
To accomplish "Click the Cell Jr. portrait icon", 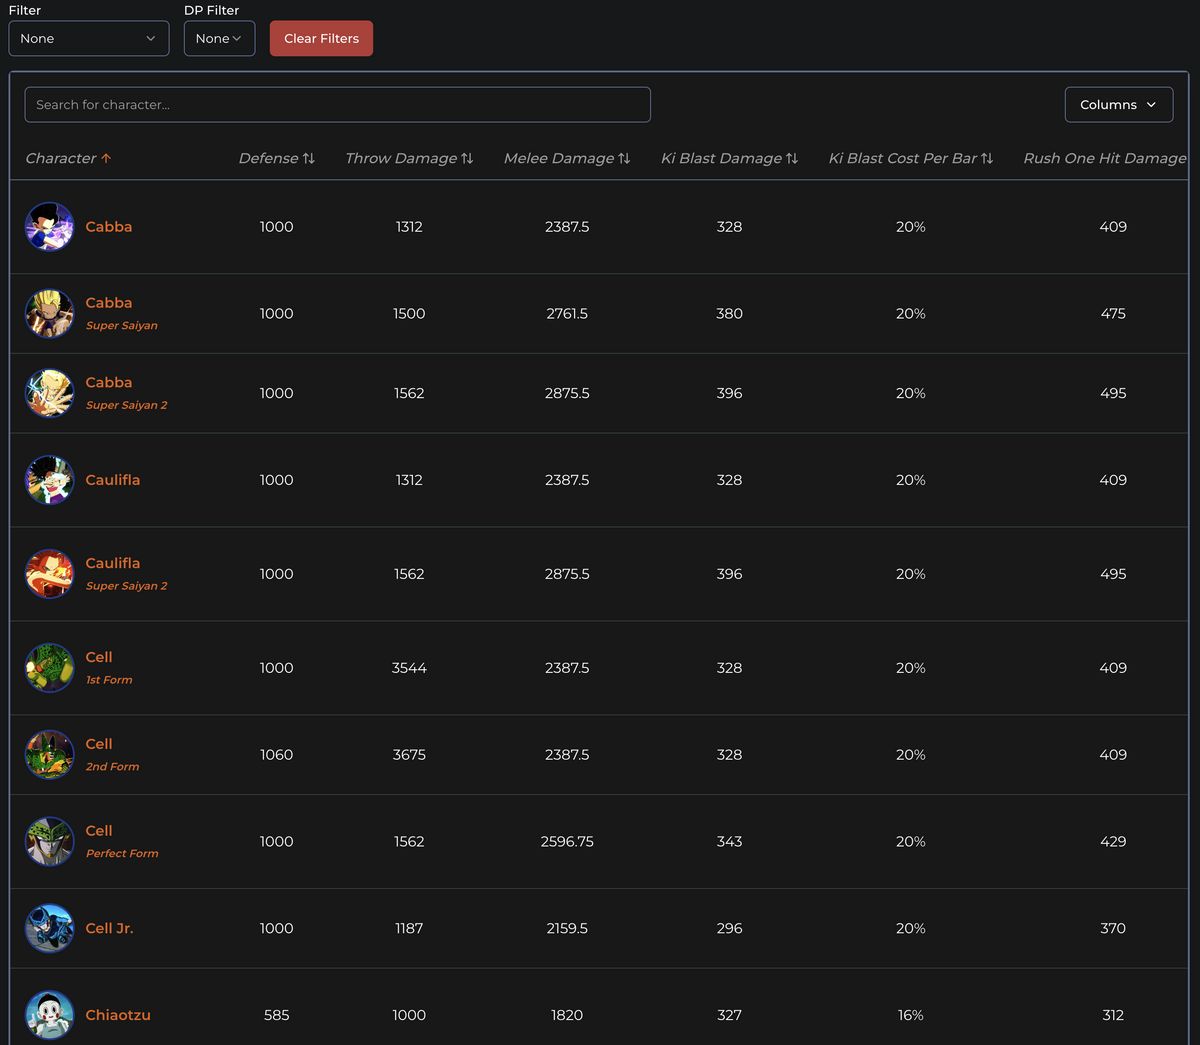I will click(49, 928).
